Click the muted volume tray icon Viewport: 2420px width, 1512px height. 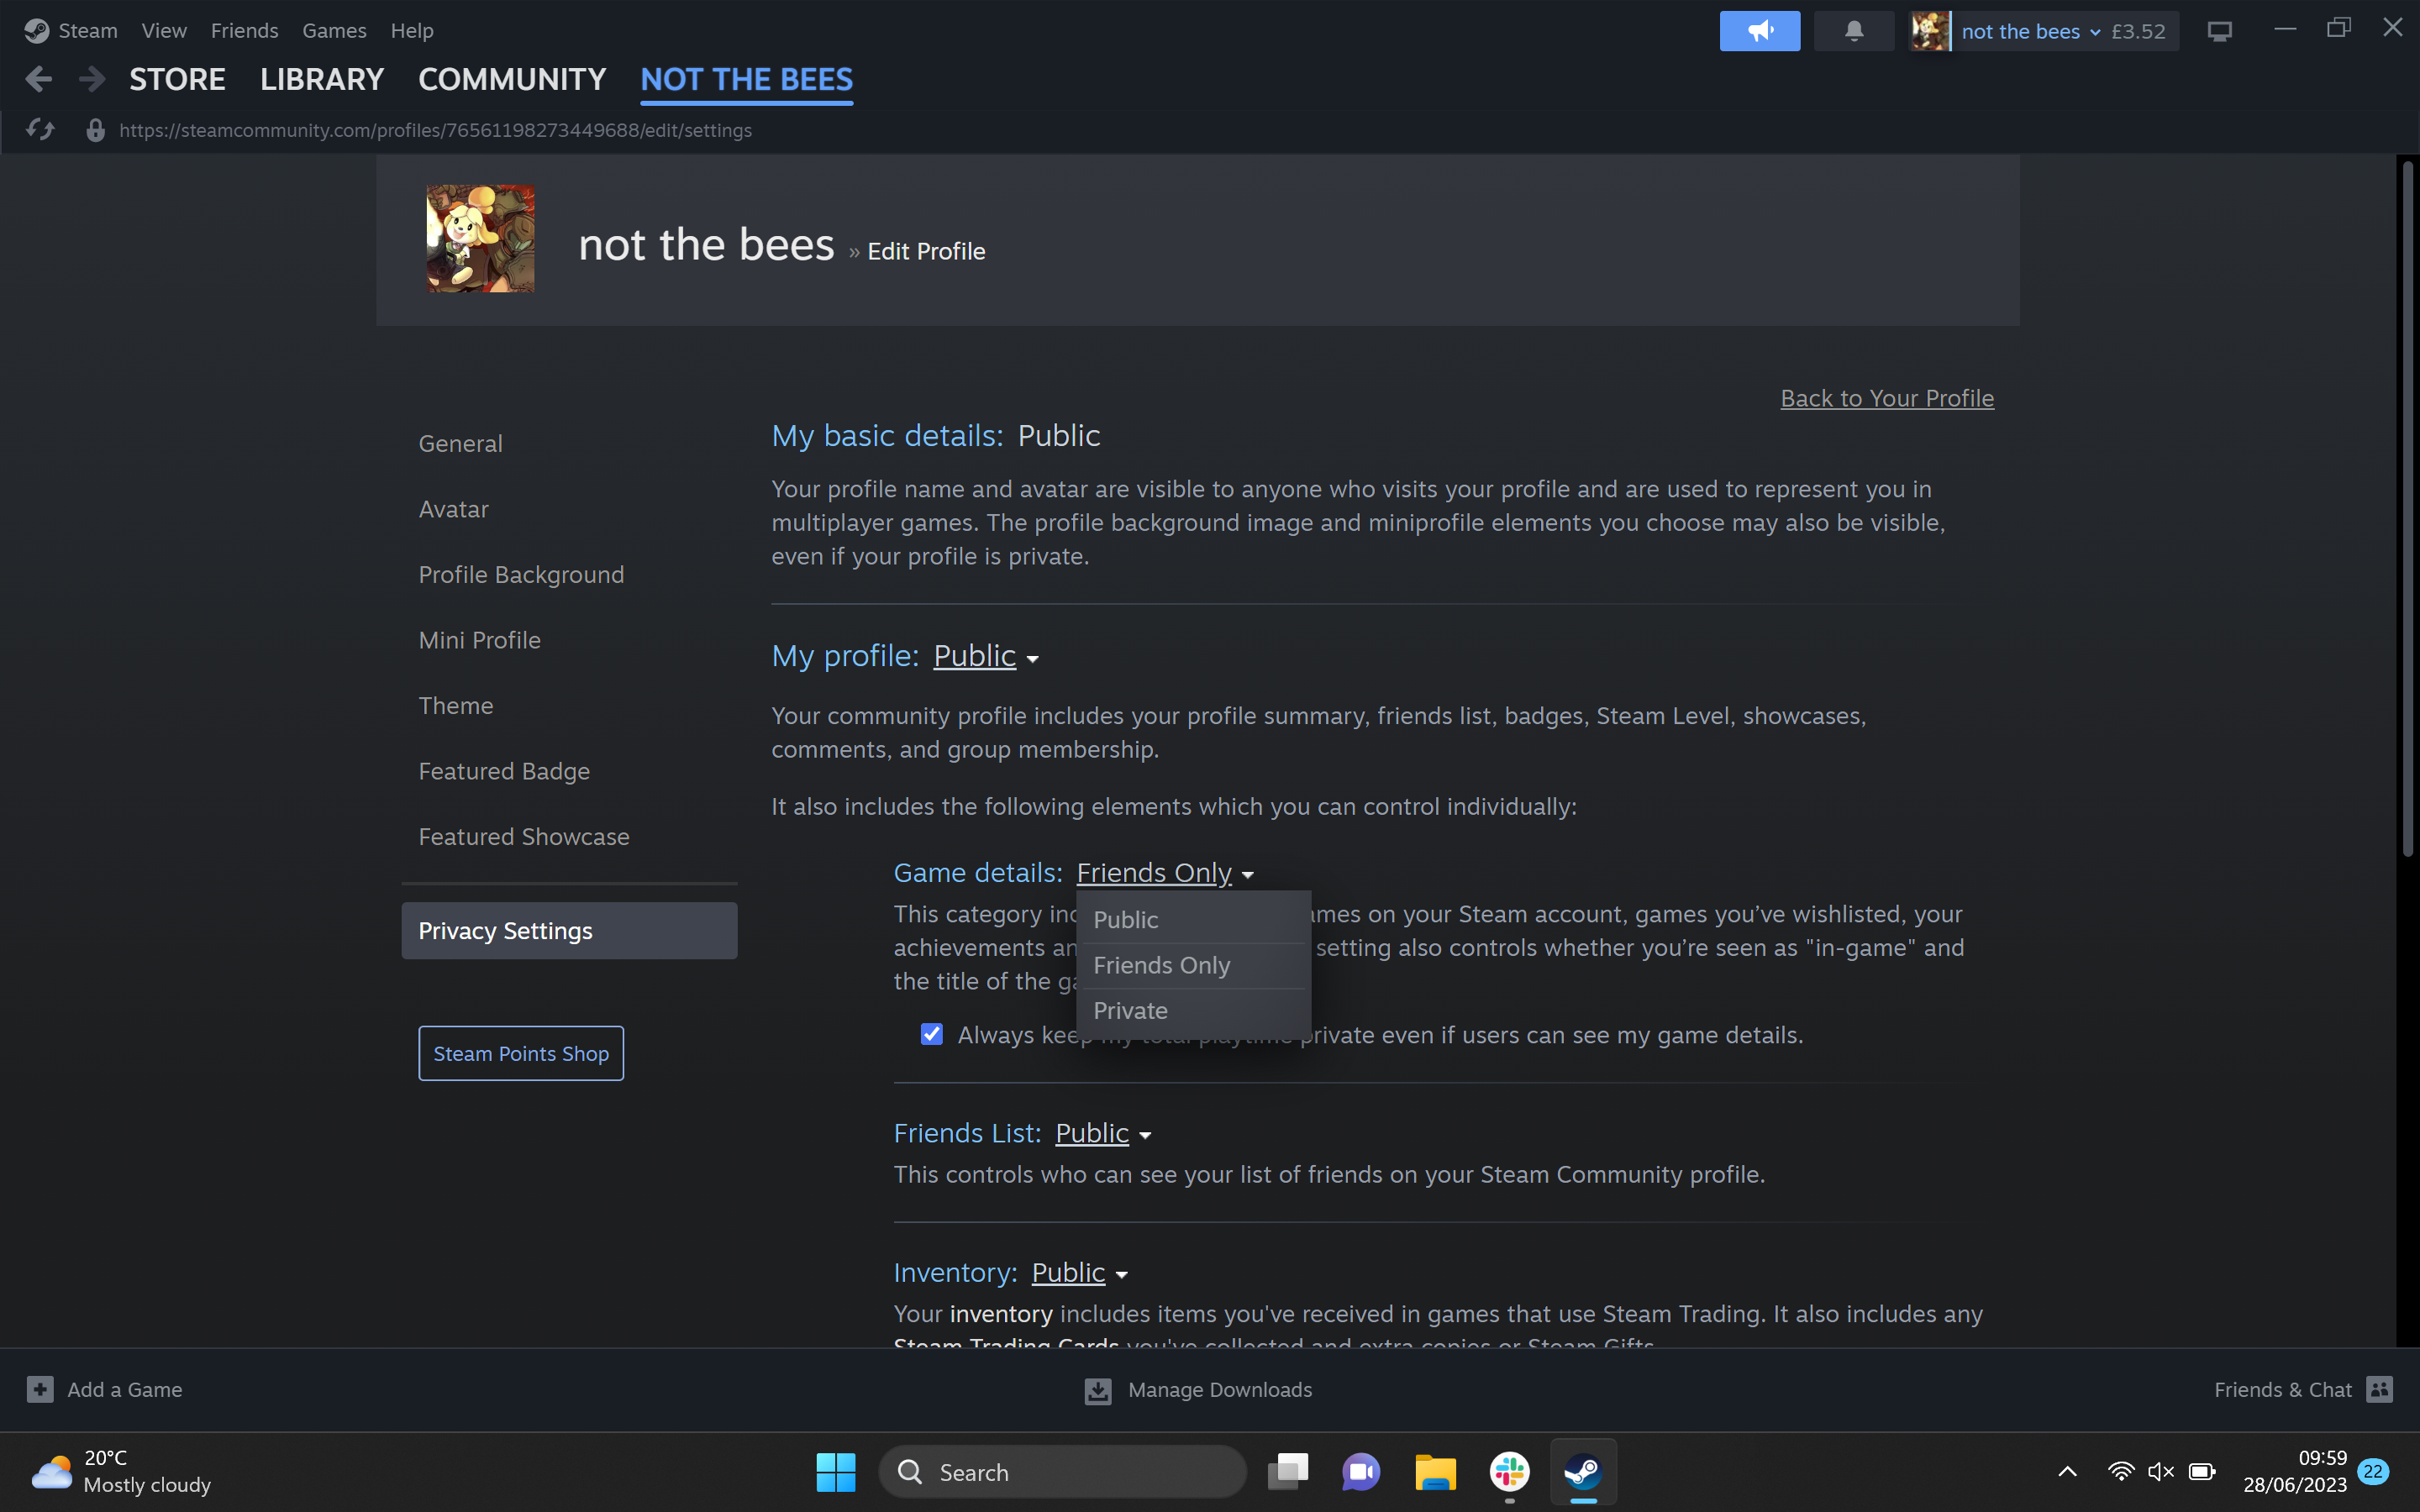pos(2161,1472)
